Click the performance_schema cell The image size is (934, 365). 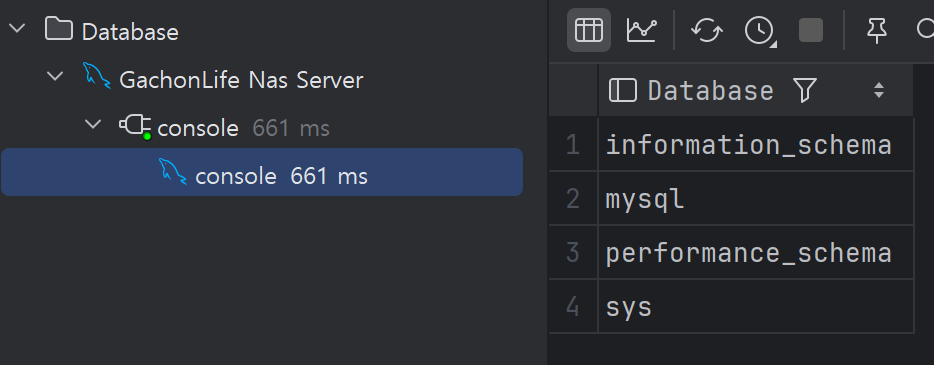[x=755, y=252]
